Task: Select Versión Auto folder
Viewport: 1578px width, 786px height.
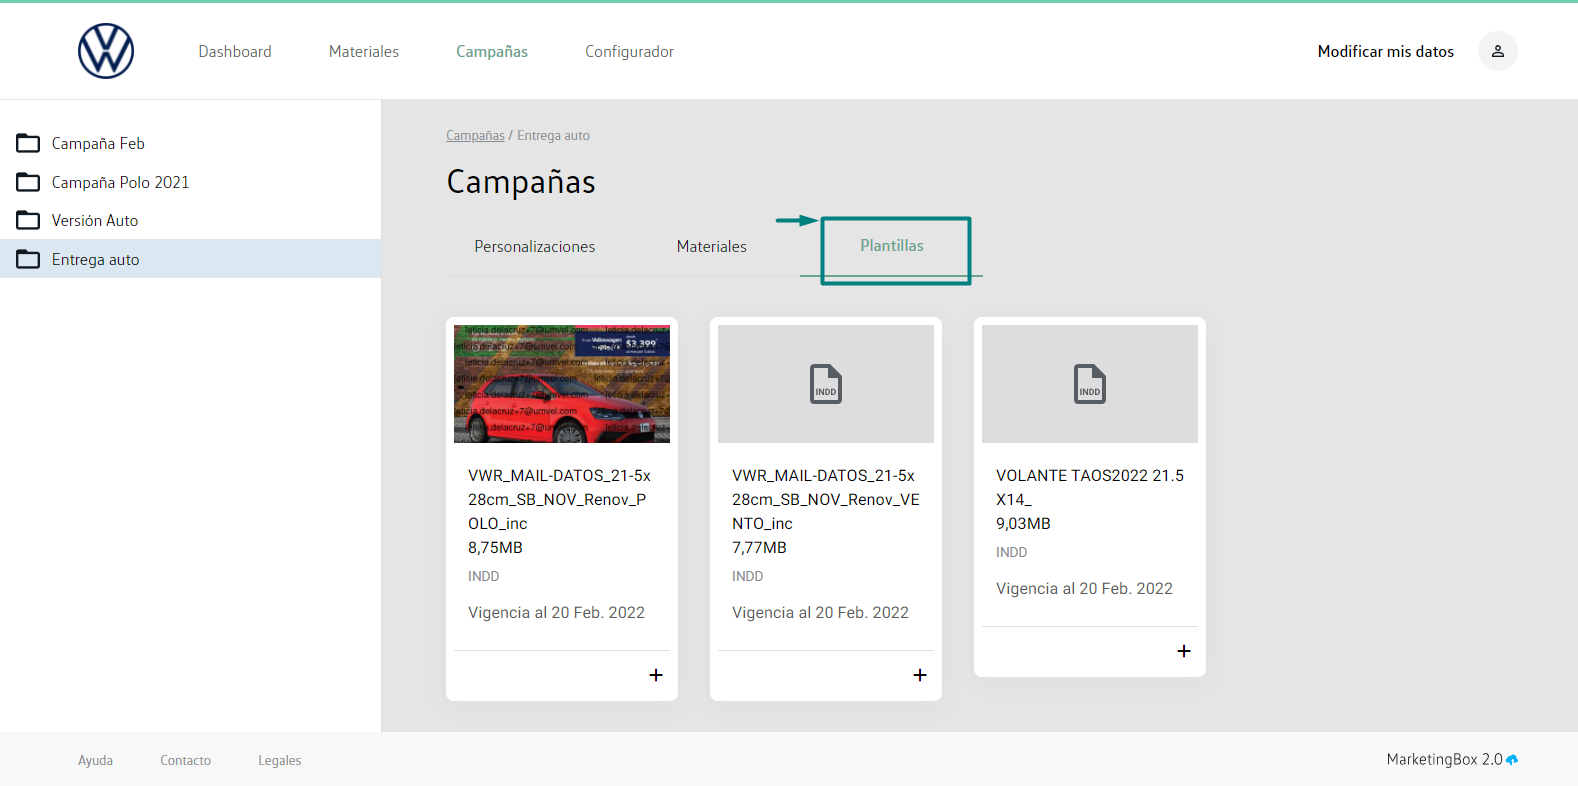Action: [x=190, y=220]
